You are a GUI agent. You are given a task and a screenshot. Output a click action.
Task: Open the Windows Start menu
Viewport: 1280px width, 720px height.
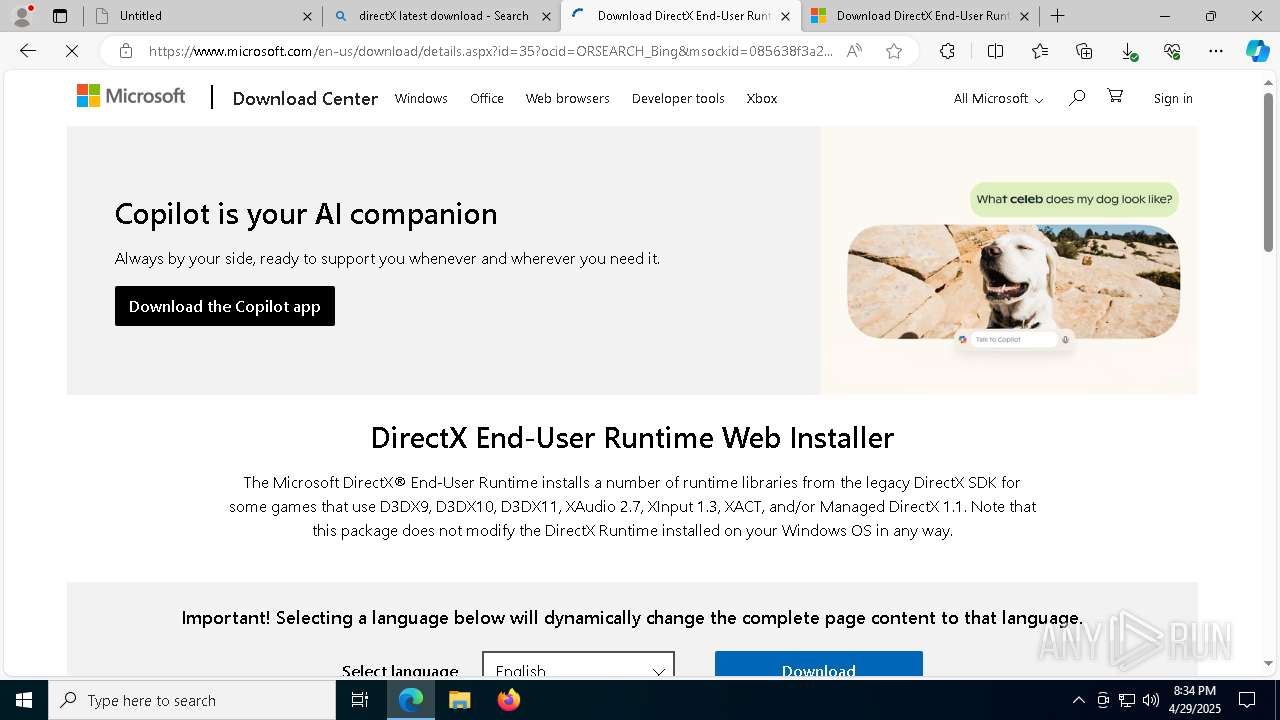(x=24, y=700)
